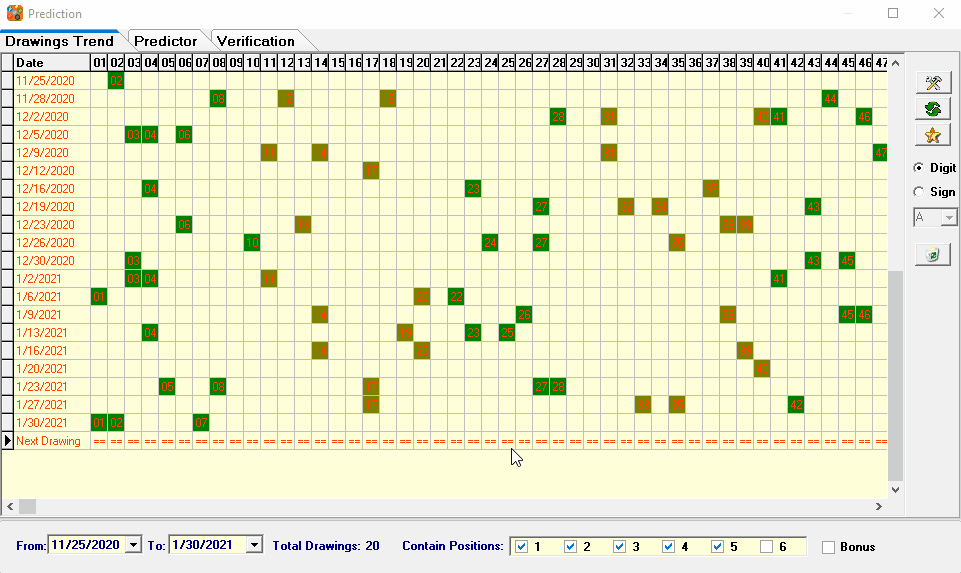This screenshot has height=573, width=961.
Task: Check the position 6 checkbox
Action: click(766, 547)
